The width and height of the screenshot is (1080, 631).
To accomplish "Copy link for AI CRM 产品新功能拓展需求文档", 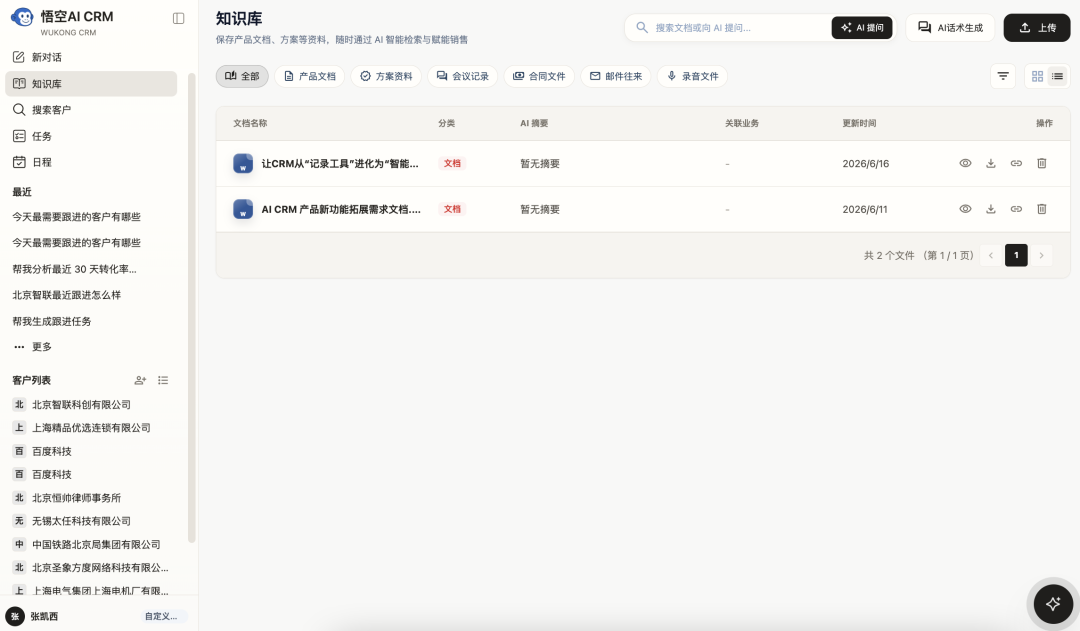I will click(x=1016, y=209).
